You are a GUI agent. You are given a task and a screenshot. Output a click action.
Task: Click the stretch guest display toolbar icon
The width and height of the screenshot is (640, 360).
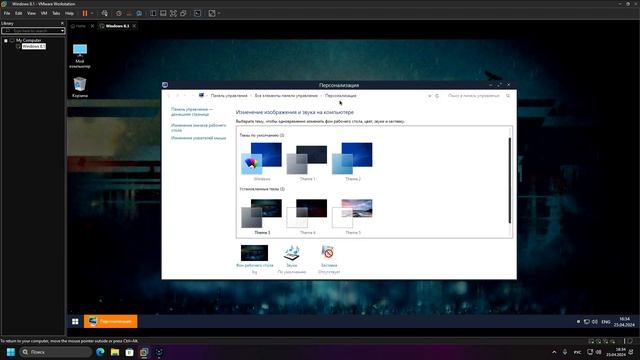(212, 13)
